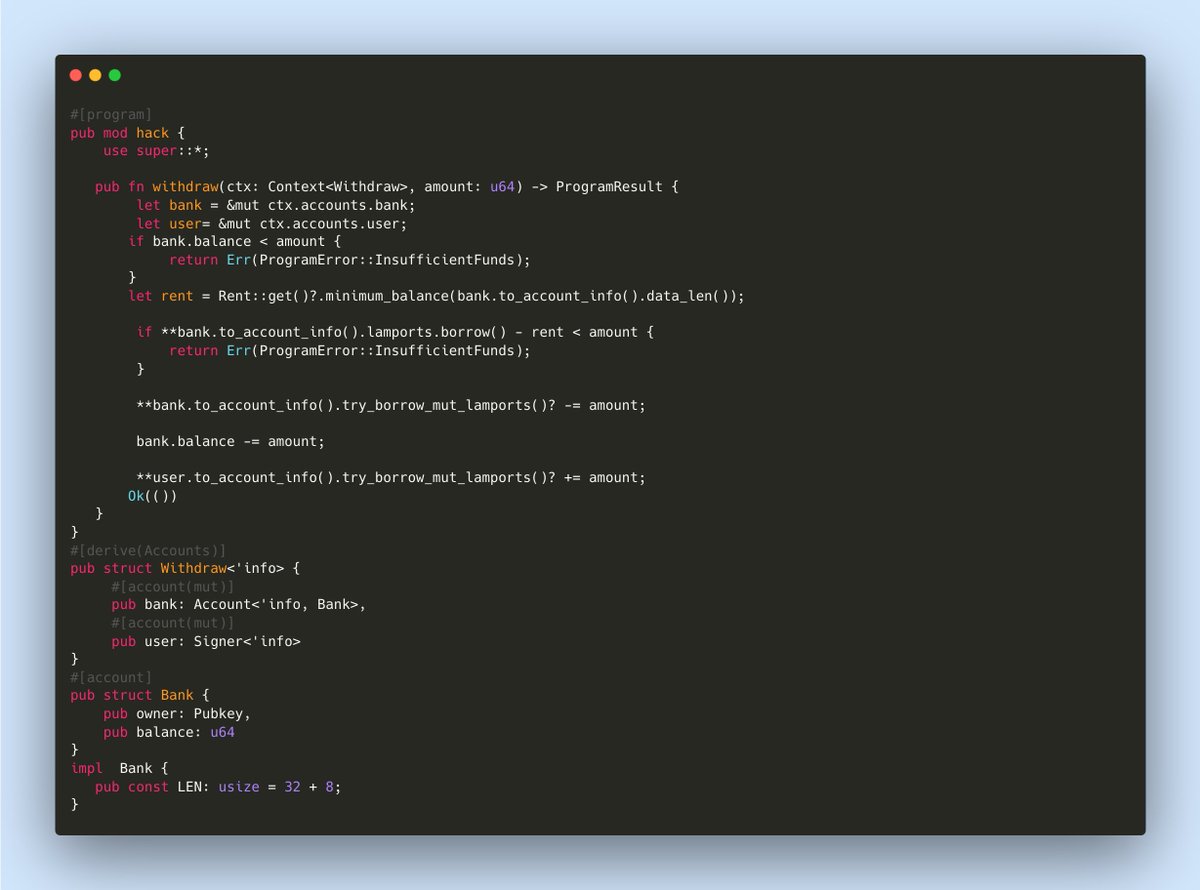Click the green zoom window button
The width and height of the screenshot is (1200, 890).
point(115,74)
